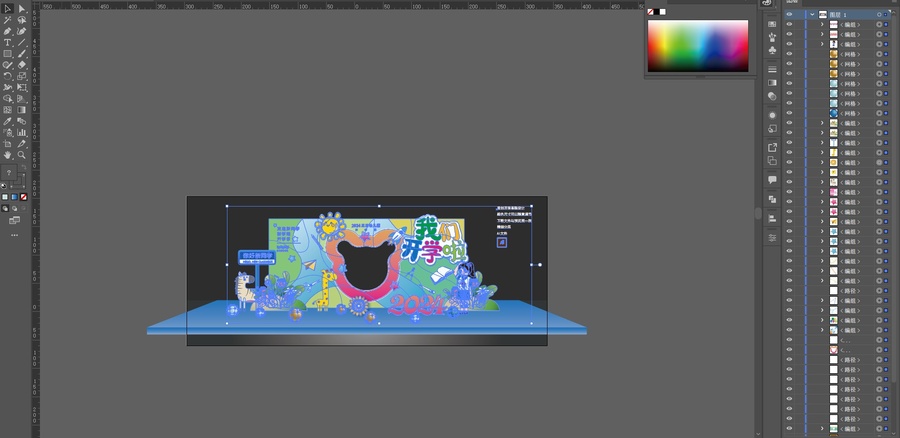Enable Draw Normal drawing mode
The width and height of the screenshot is (900, 438).
pos(5,208)
